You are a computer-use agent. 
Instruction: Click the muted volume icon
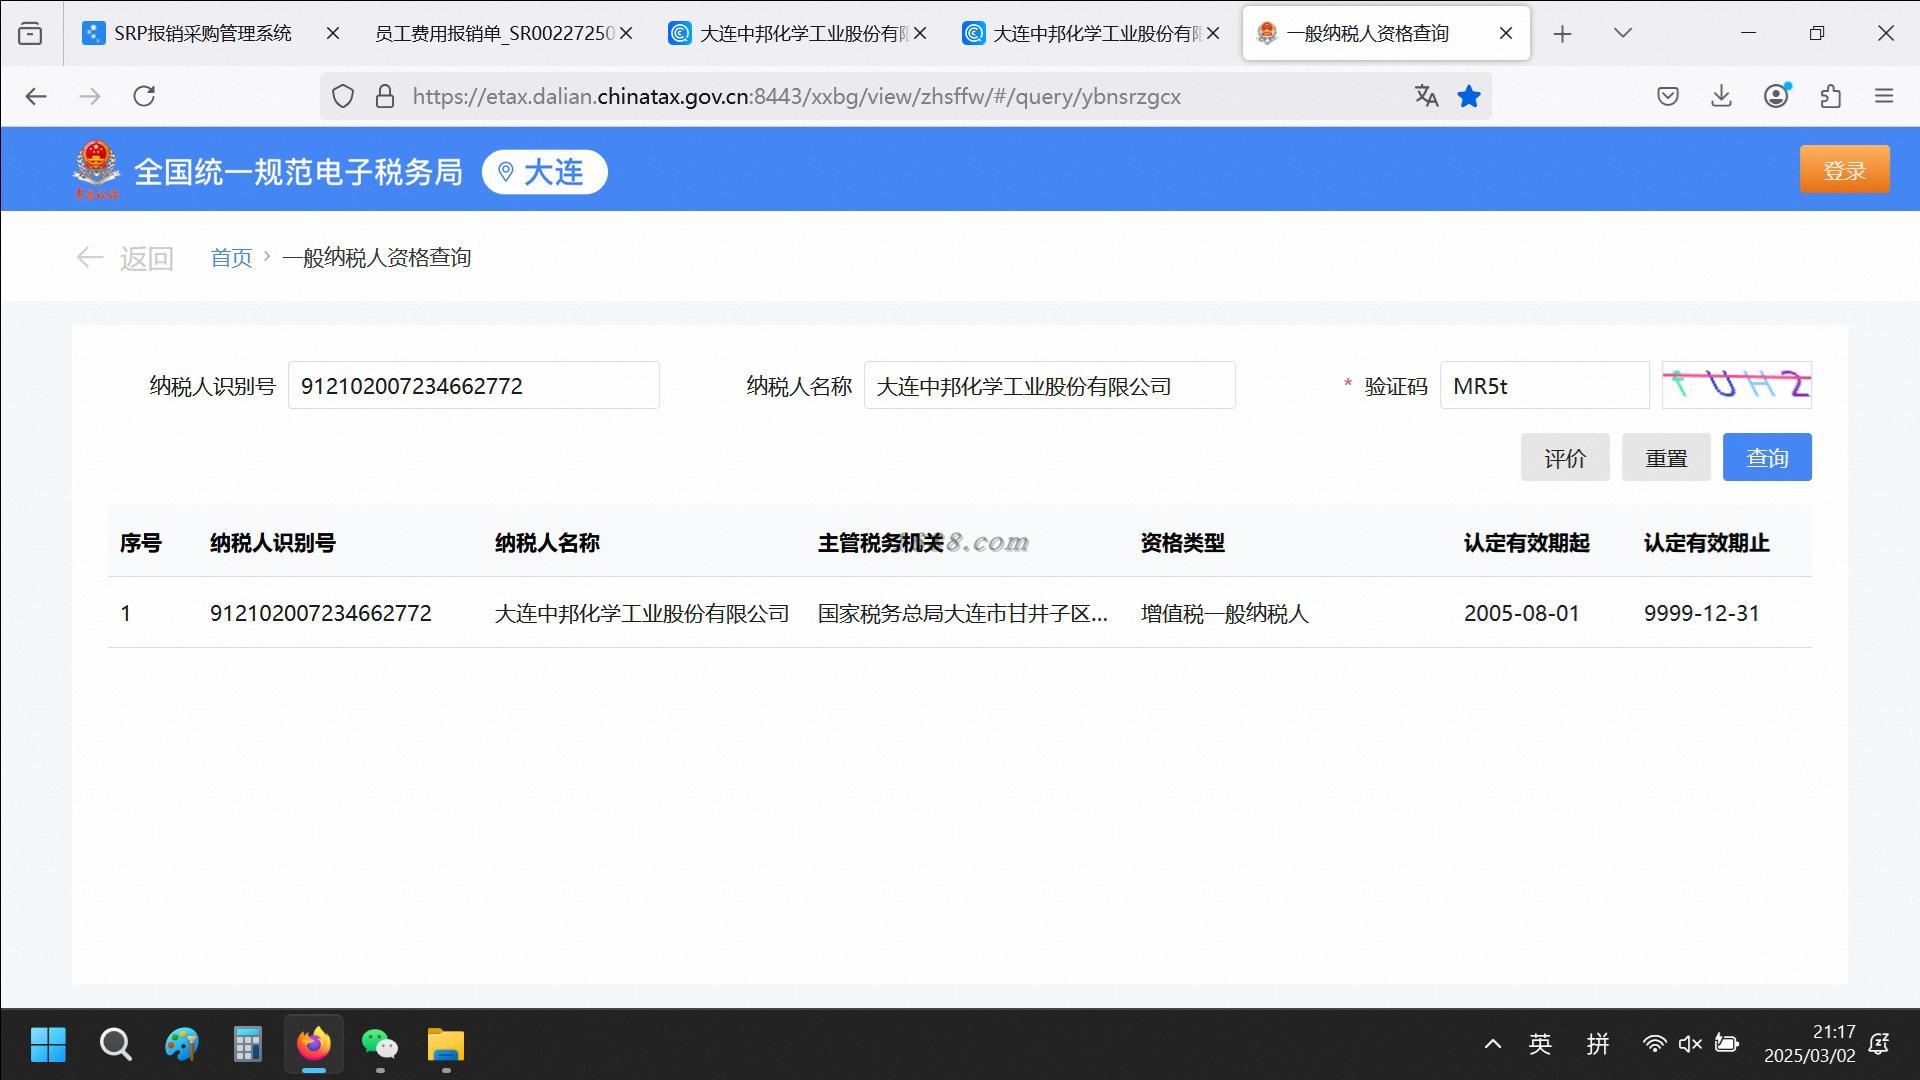click(1690, 1045)
